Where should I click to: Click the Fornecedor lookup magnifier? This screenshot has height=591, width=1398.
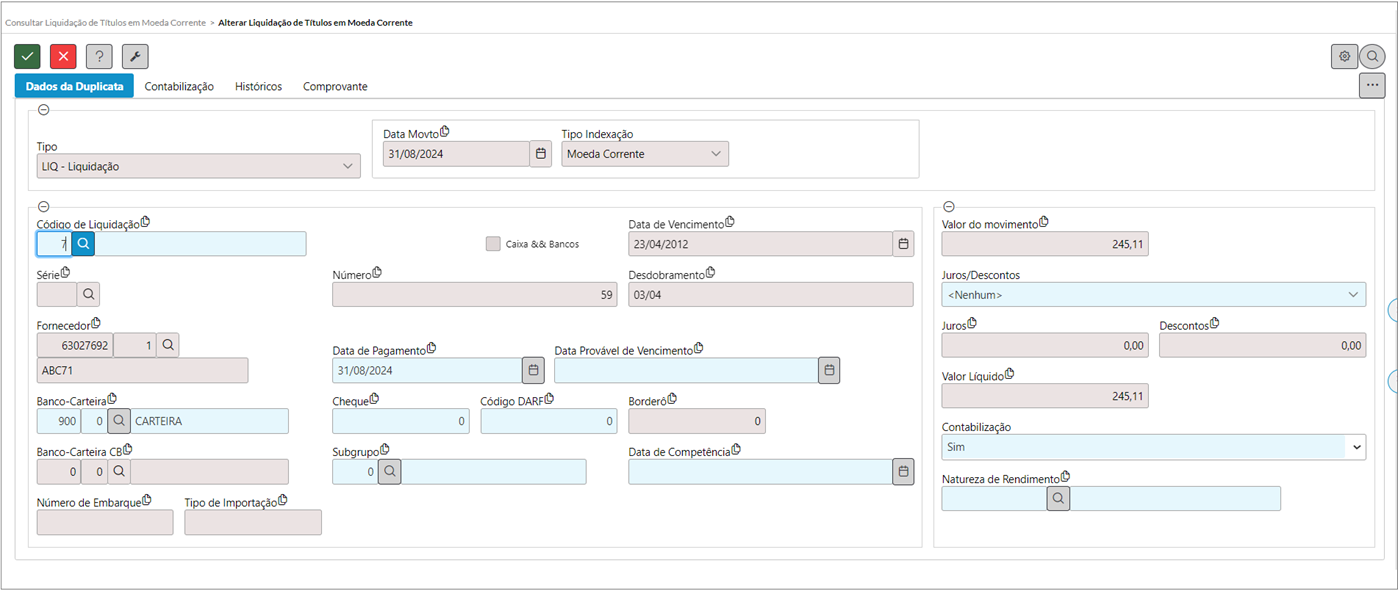(168, 345)
